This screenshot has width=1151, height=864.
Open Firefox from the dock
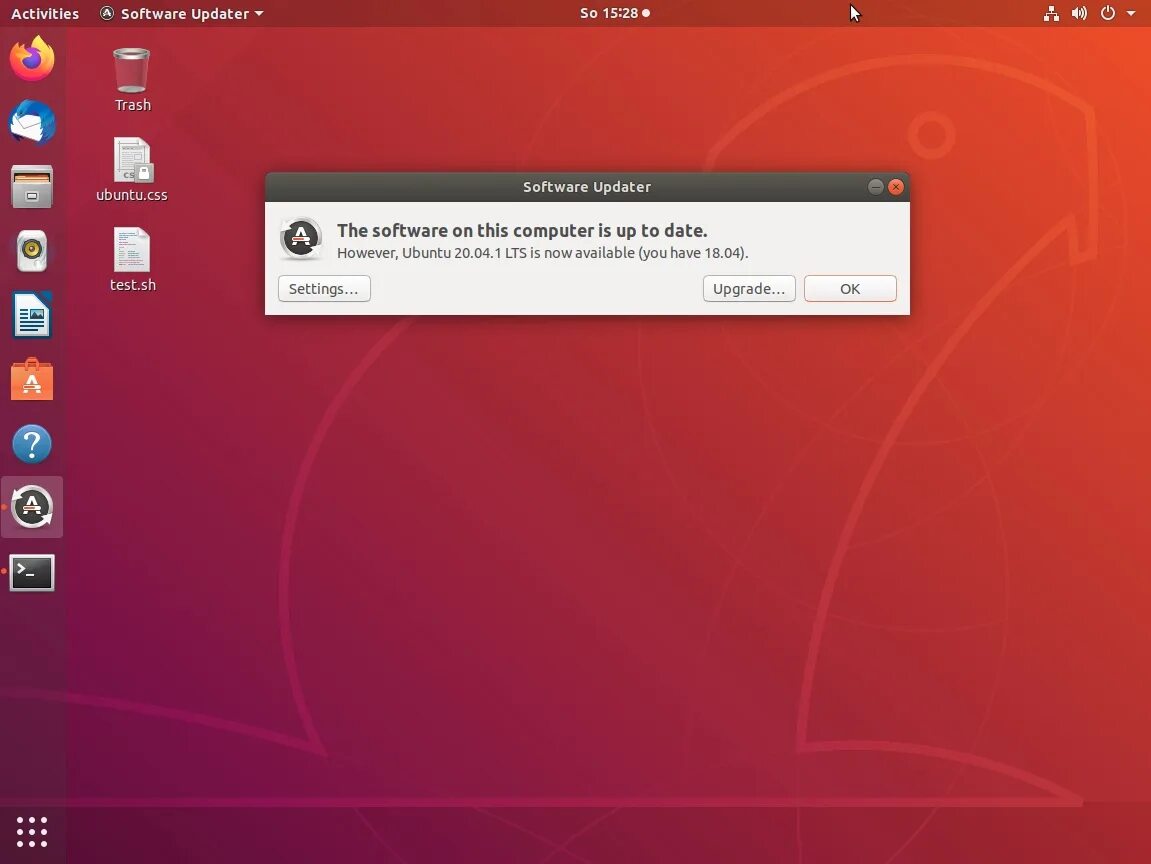(x=32, y=58)
